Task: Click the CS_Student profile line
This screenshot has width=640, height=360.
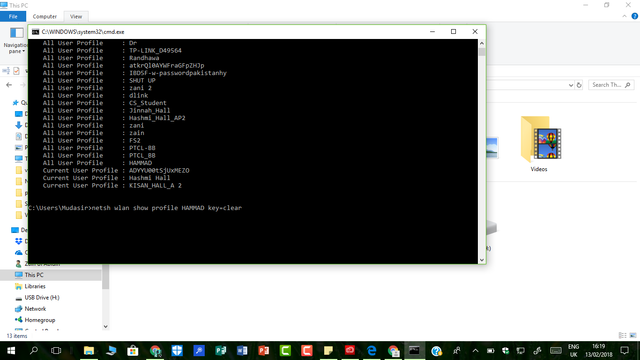Action: pyautogui.click(x=104, y=103)
